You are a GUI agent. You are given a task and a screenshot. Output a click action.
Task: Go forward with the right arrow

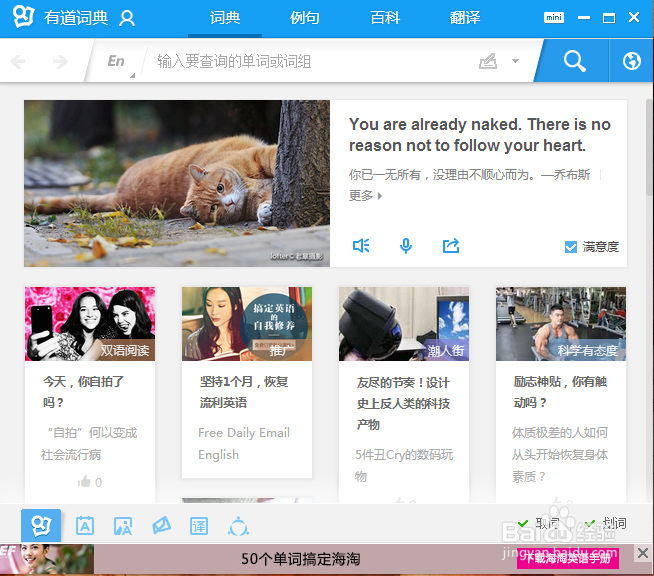(x=60, y=62)
